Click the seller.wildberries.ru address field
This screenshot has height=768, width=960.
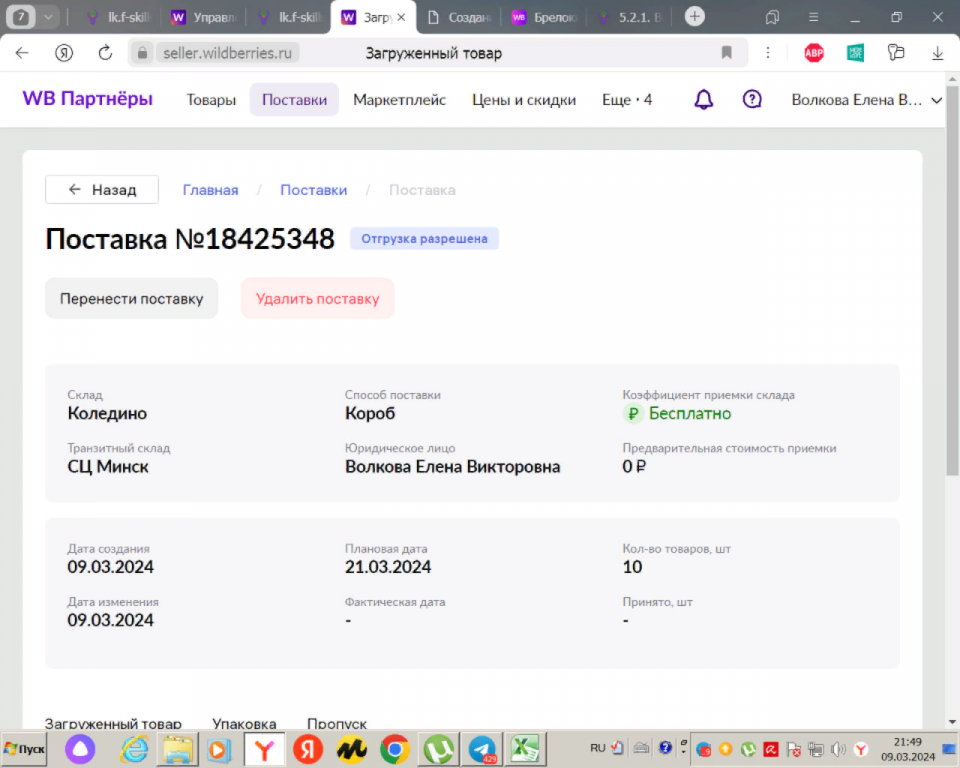tap(228, 53)
